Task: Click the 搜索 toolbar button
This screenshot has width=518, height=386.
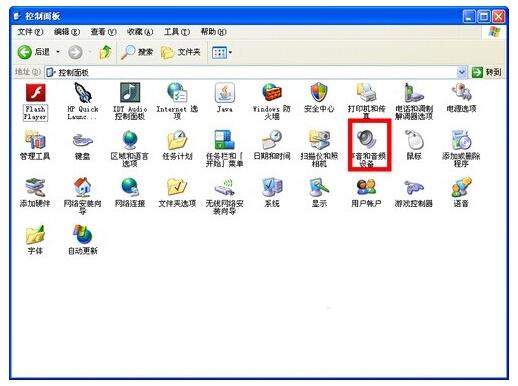Action: 137,52
